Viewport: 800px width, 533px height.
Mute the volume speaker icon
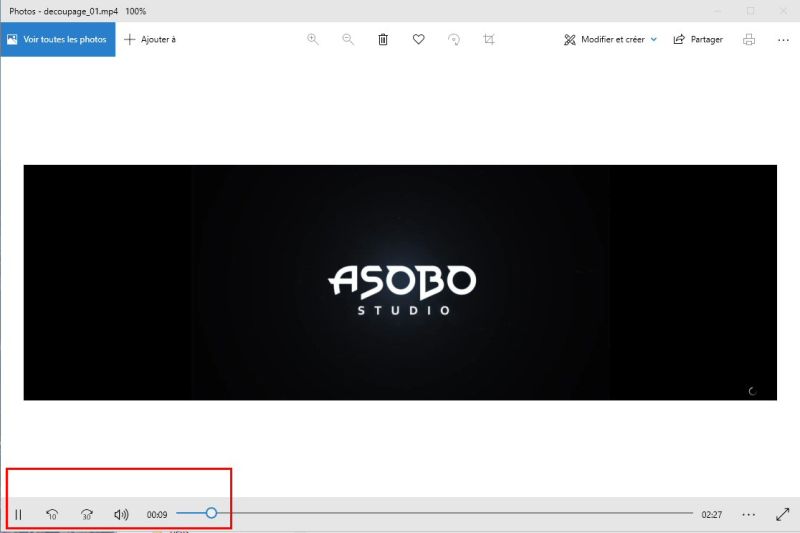121,515
